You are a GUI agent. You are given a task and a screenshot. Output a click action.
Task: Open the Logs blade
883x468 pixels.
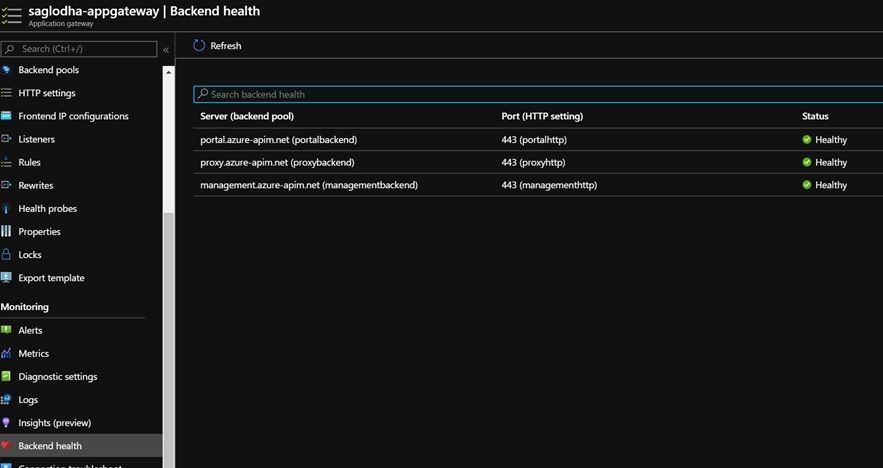[81, 399]
